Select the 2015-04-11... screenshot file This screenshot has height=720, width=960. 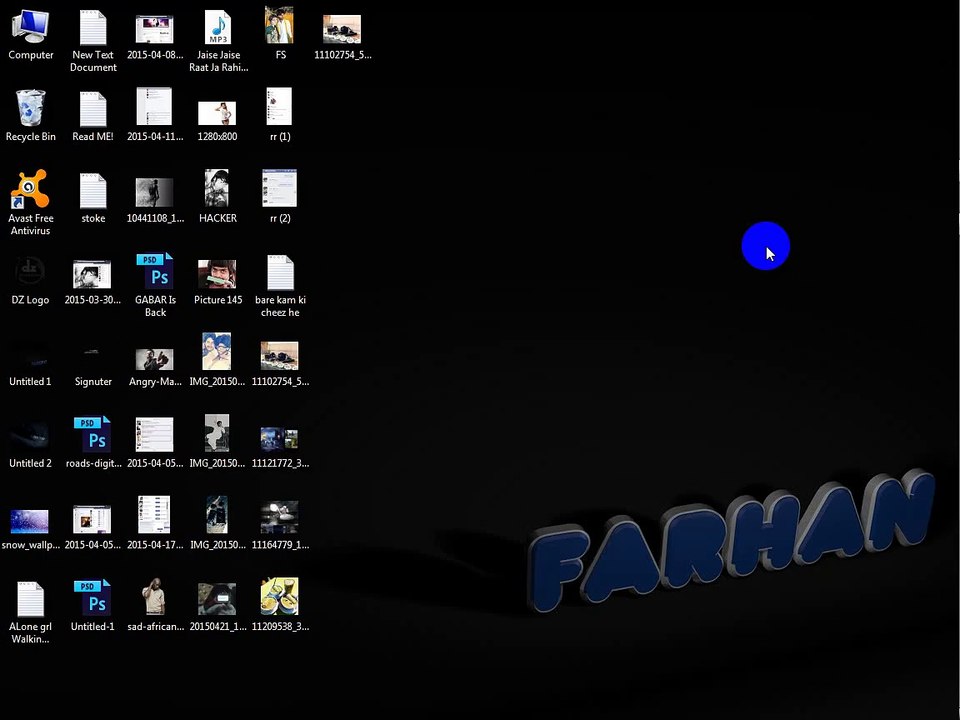click(155, 115)
